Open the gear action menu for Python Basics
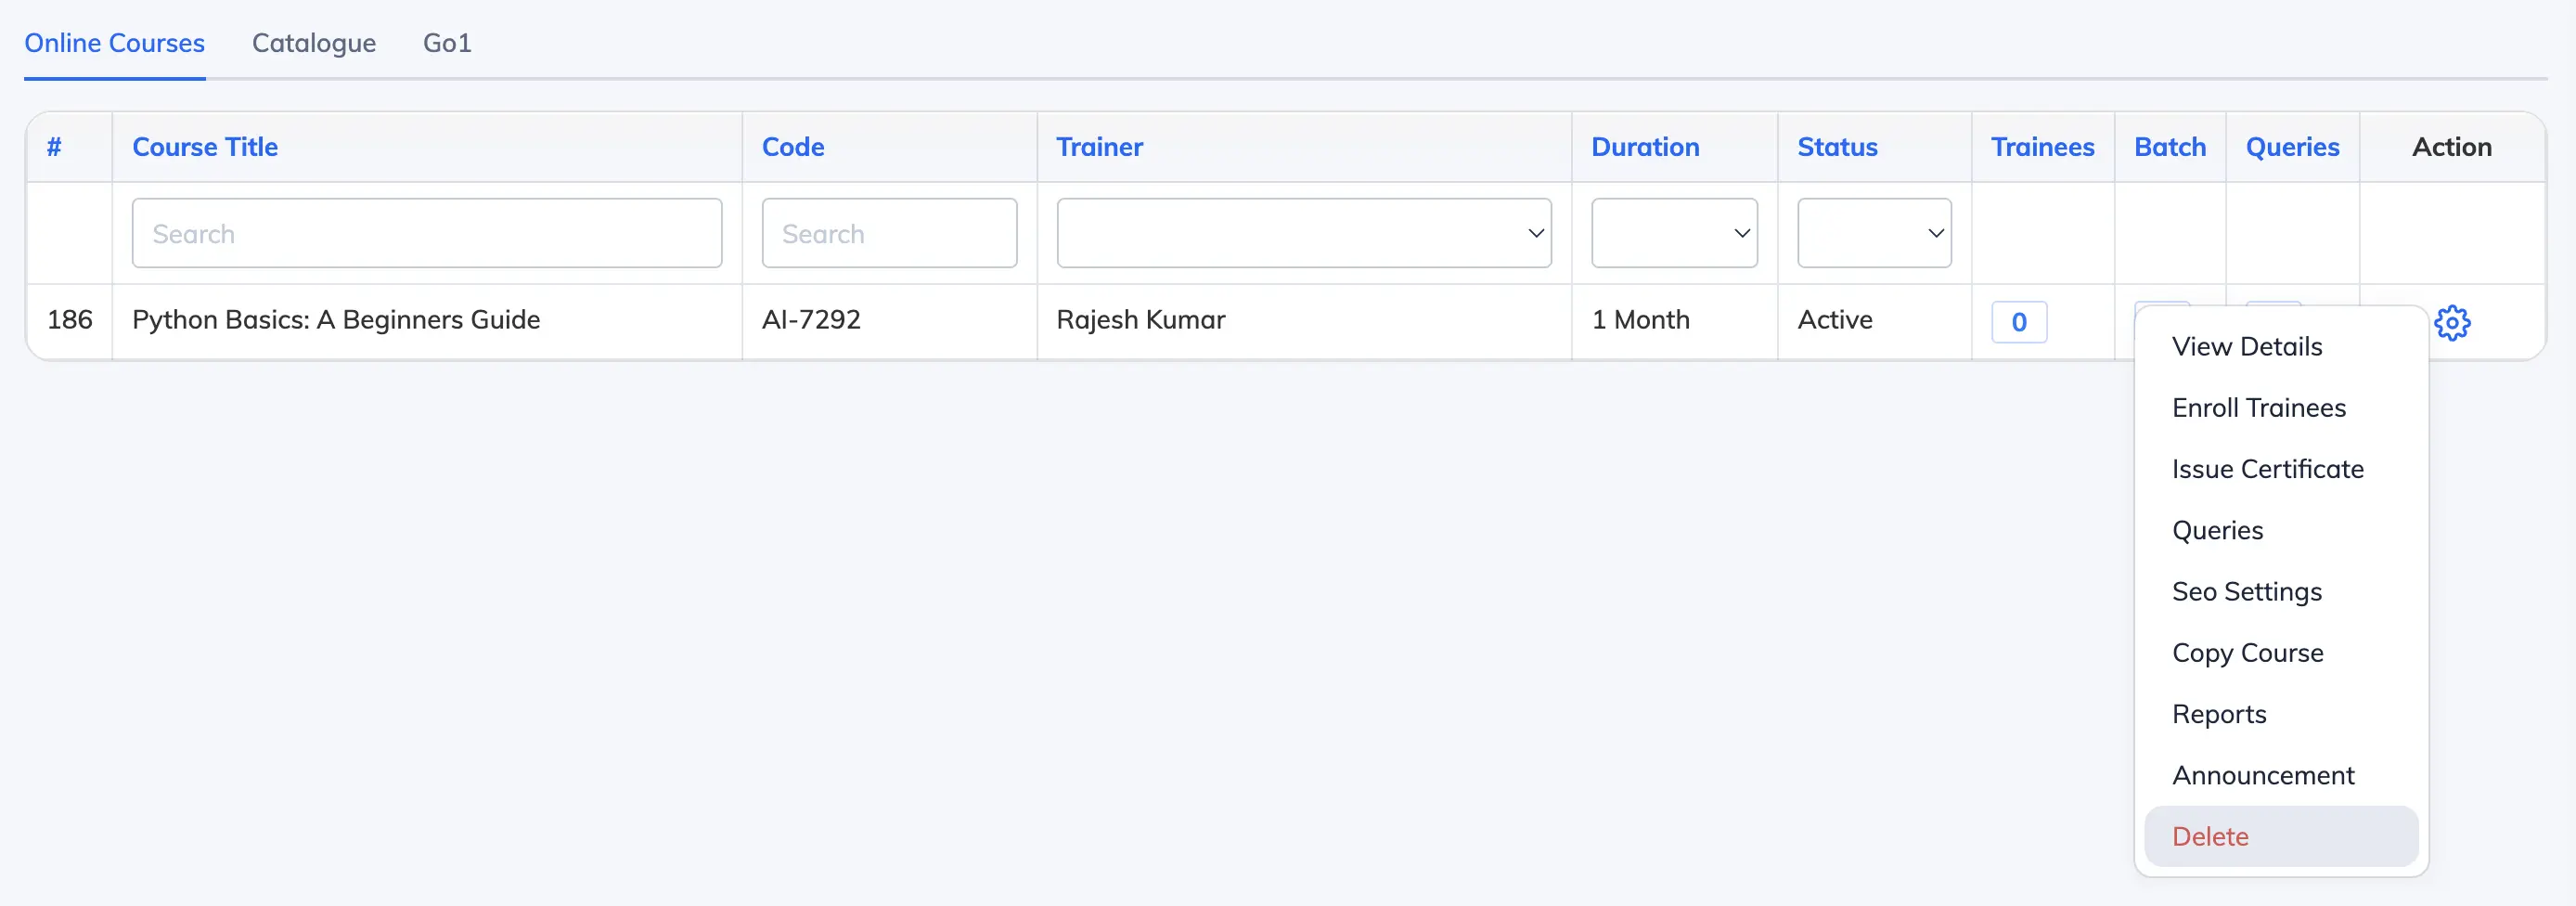2576x906 pixels. point(2452,322)
